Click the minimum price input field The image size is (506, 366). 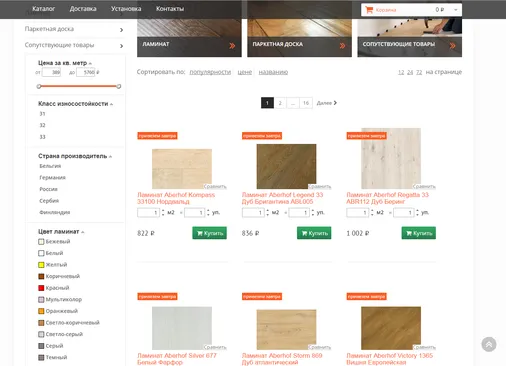(51, 72)
